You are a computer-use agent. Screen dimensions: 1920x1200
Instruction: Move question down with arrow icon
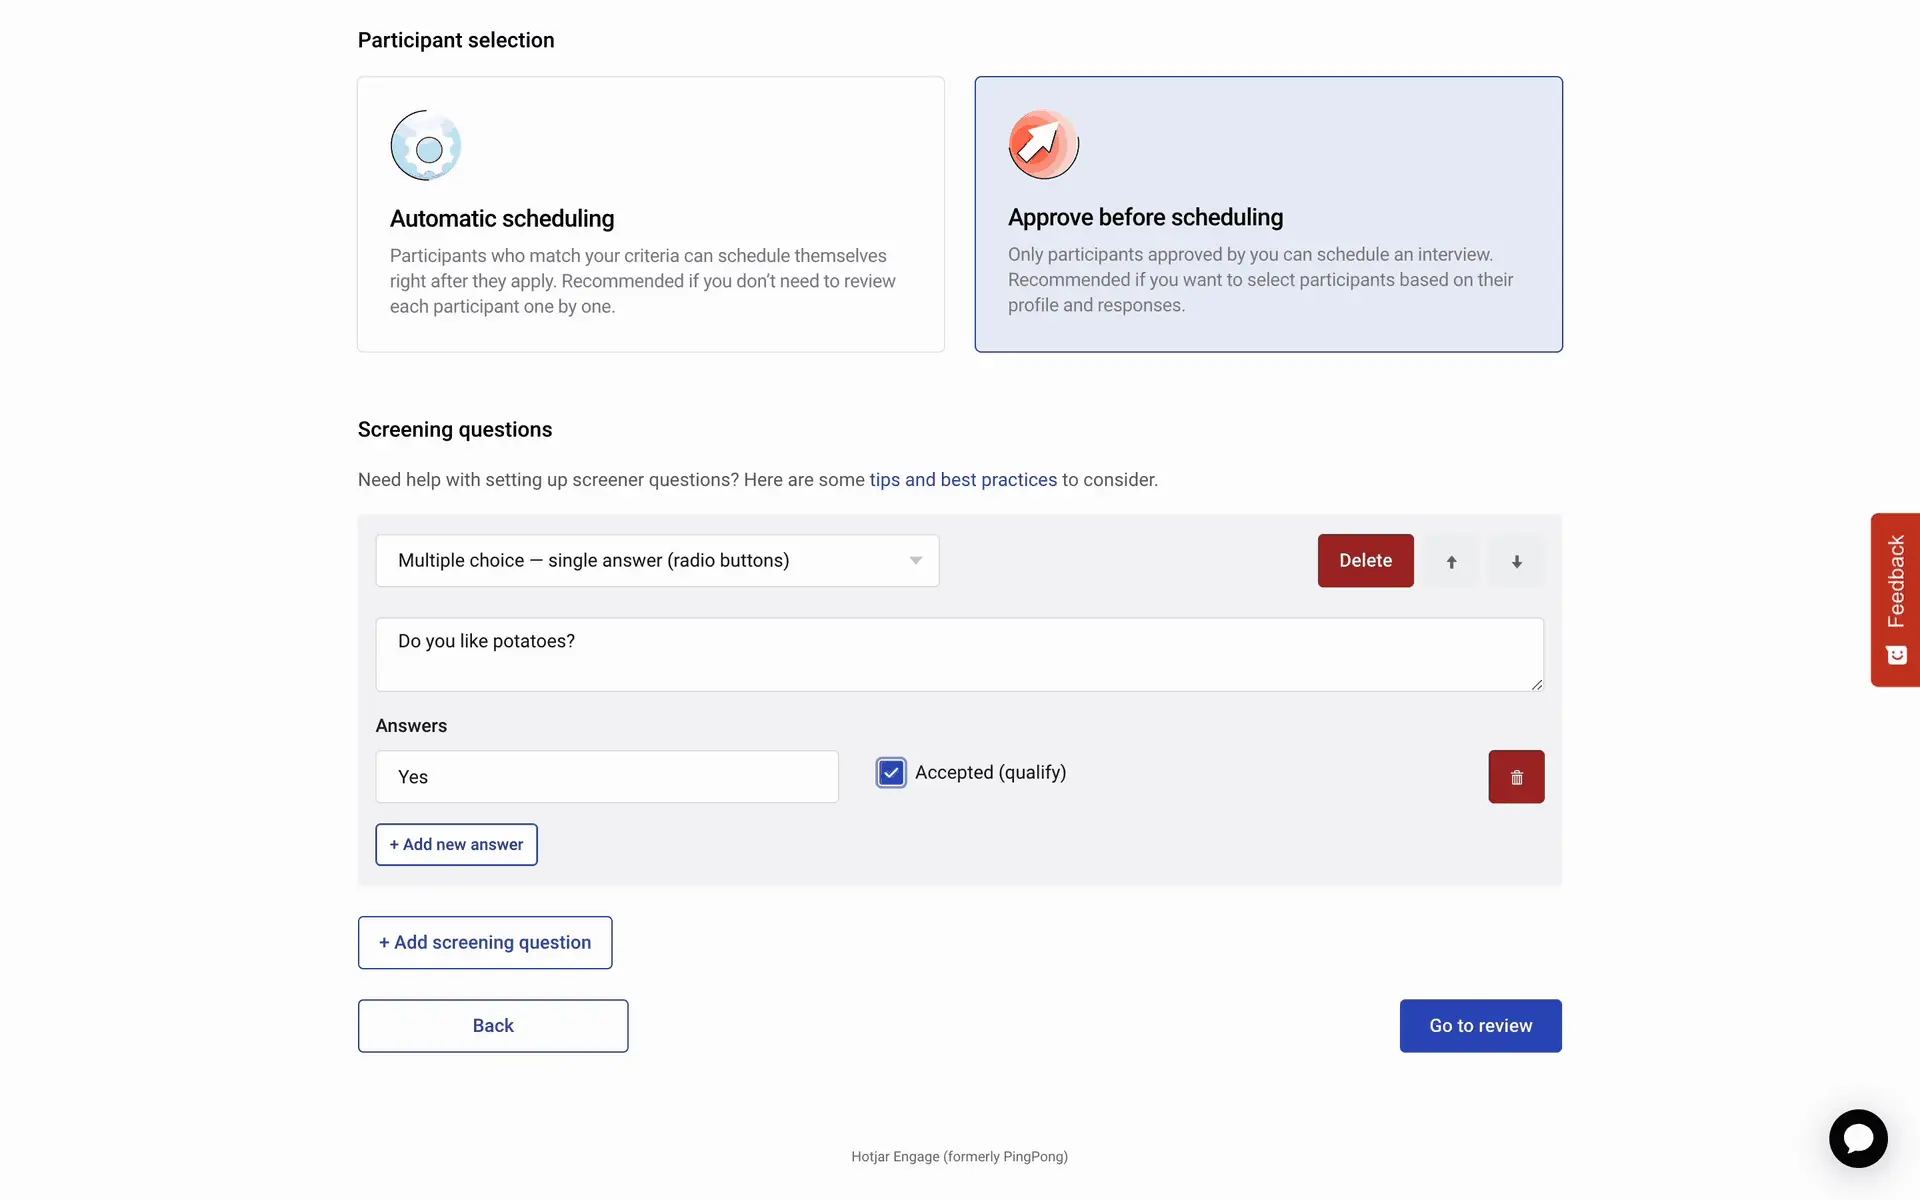tap(1516, 561)
